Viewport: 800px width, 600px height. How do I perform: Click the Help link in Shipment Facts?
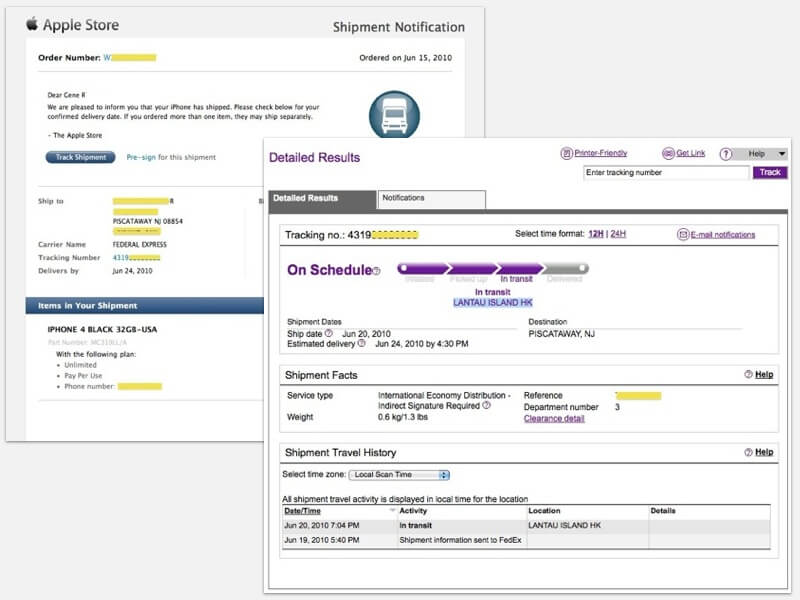tap(764, 374)
